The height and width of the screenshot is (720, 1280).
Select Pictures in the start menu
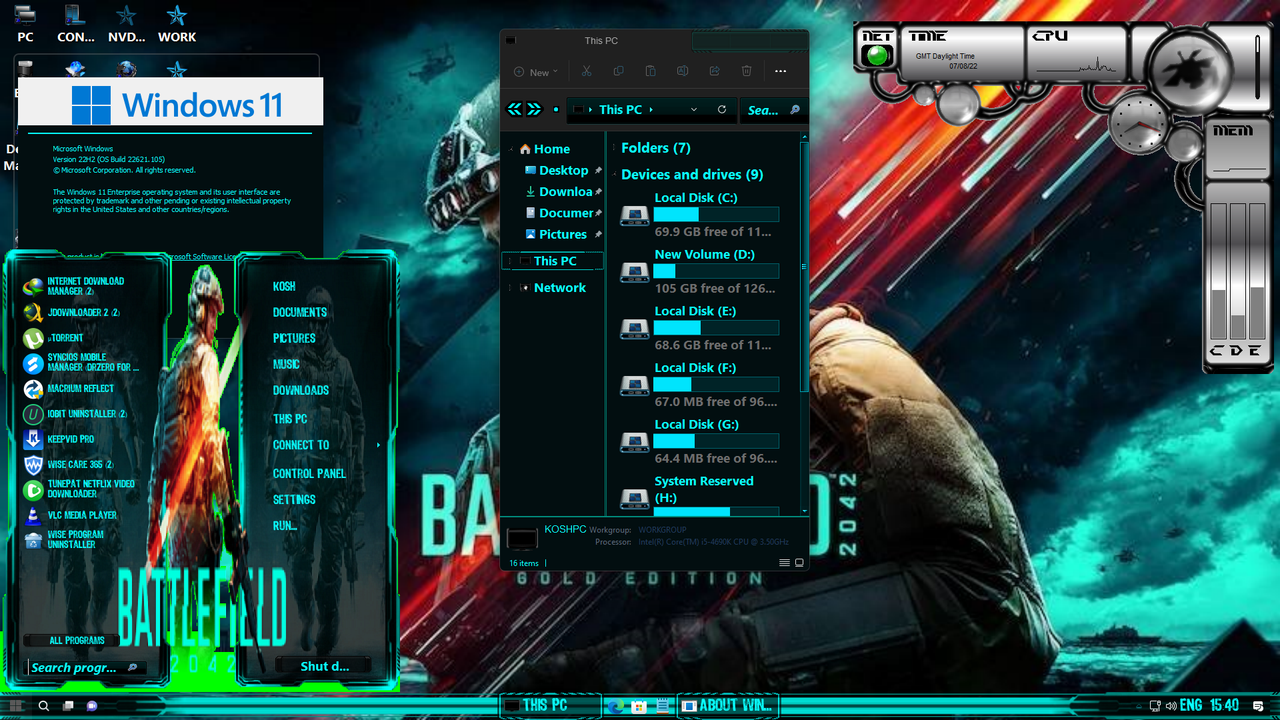pyautogui.click(x=294, y=338)
